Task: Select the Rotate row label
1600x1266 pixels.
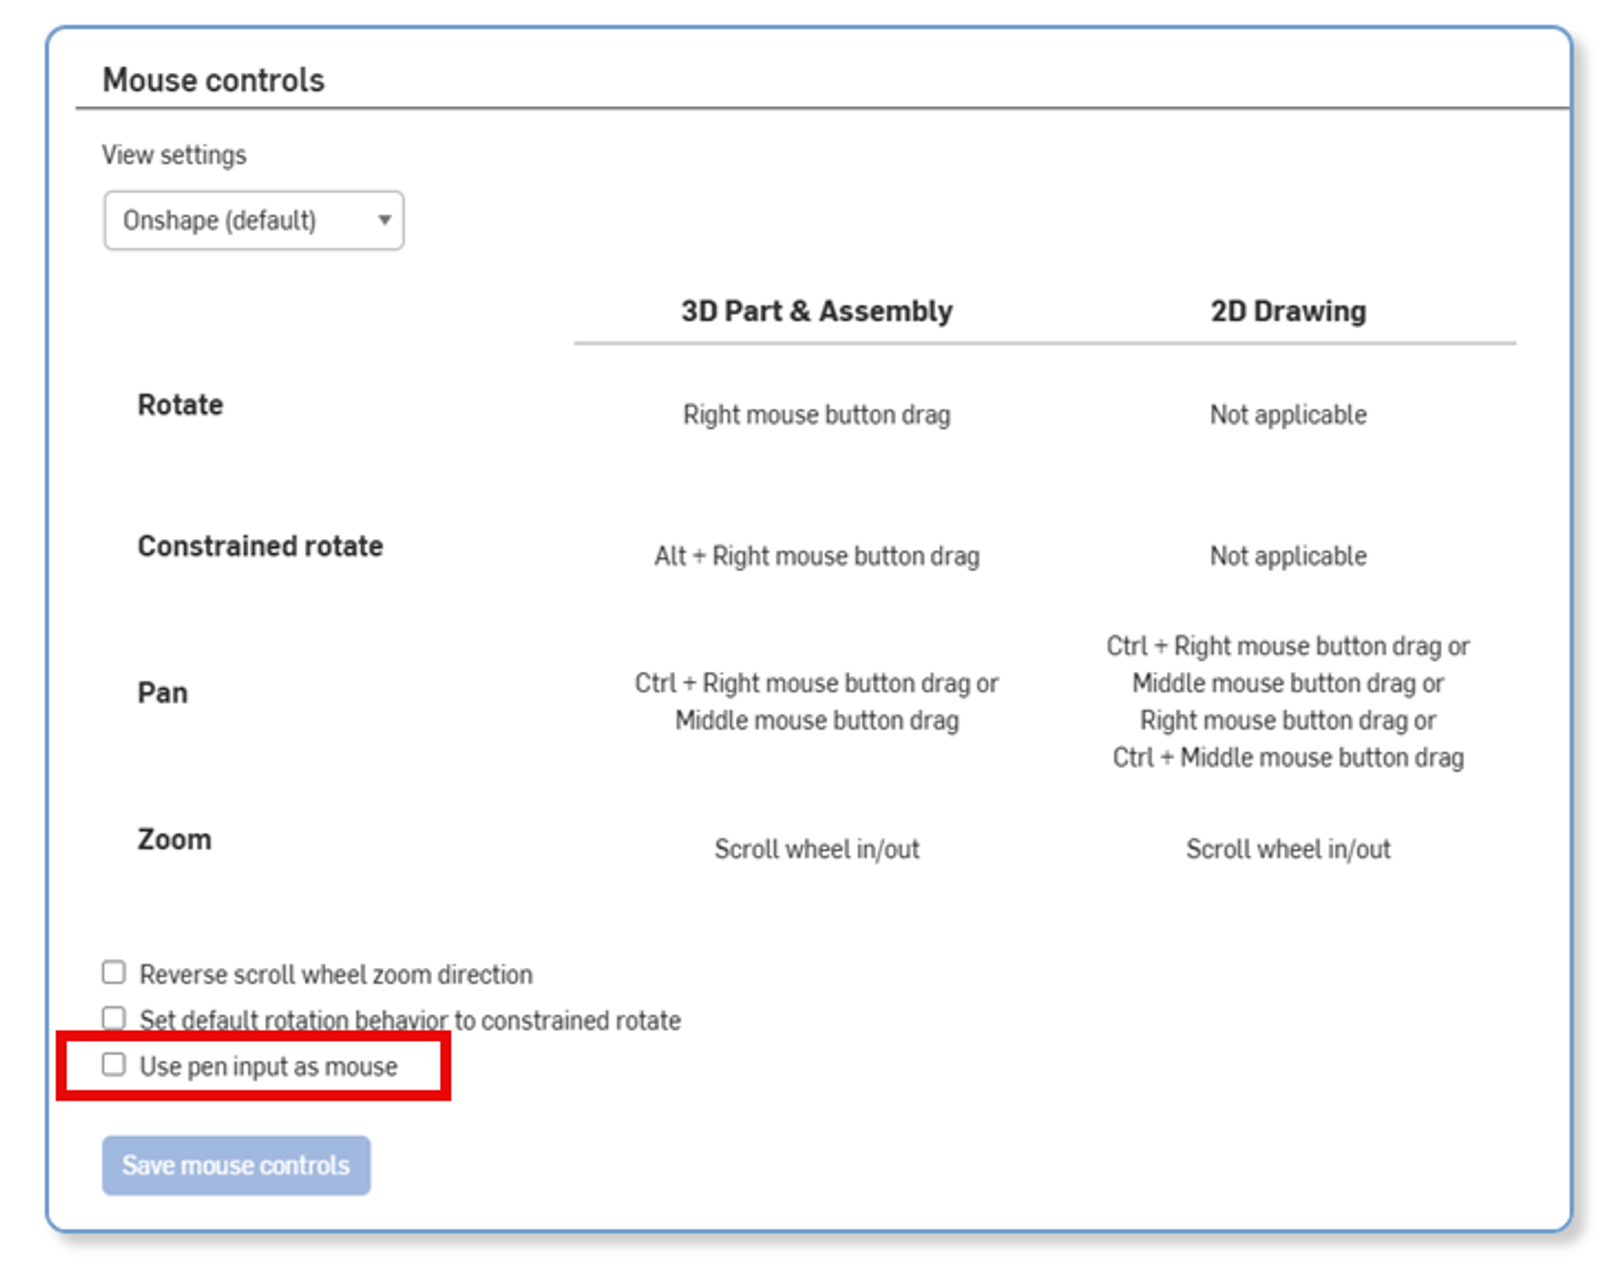Action: (x=179, y=404)
